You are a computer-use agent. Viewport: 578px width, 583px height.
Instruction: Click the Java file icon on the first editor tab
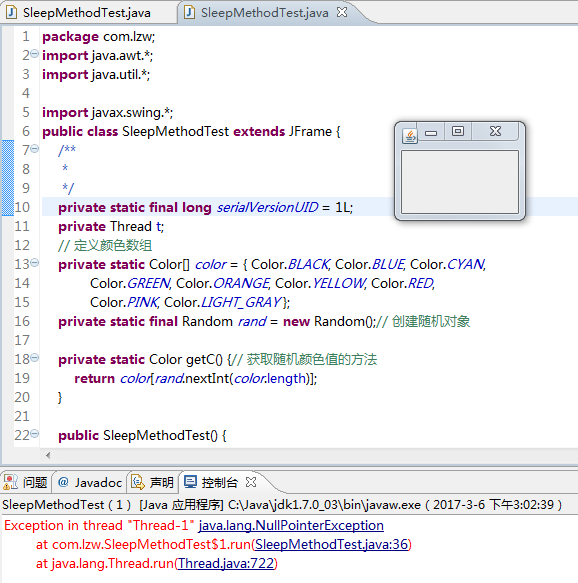pyautogui.click(x=11, y=13)
